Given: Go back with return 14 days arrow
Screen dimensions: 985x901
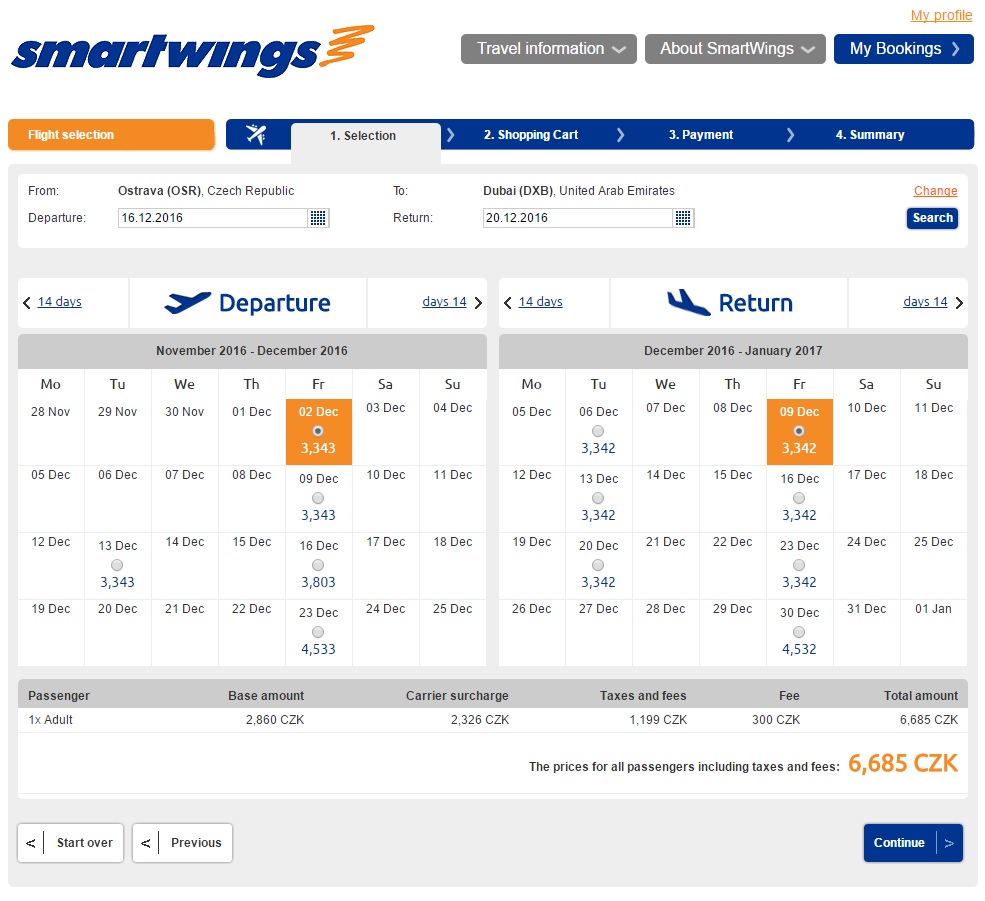Looking at the screenshot, I should pos(508,303).
